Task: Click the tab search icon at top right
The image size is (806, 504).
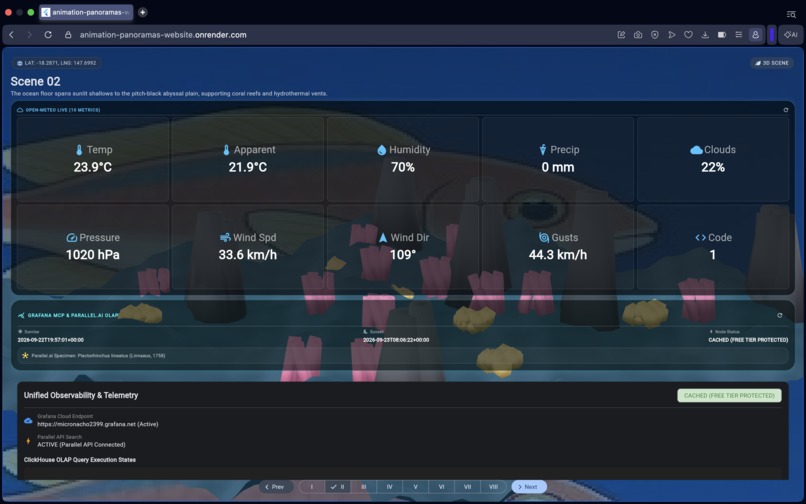Action: [791, 14]
